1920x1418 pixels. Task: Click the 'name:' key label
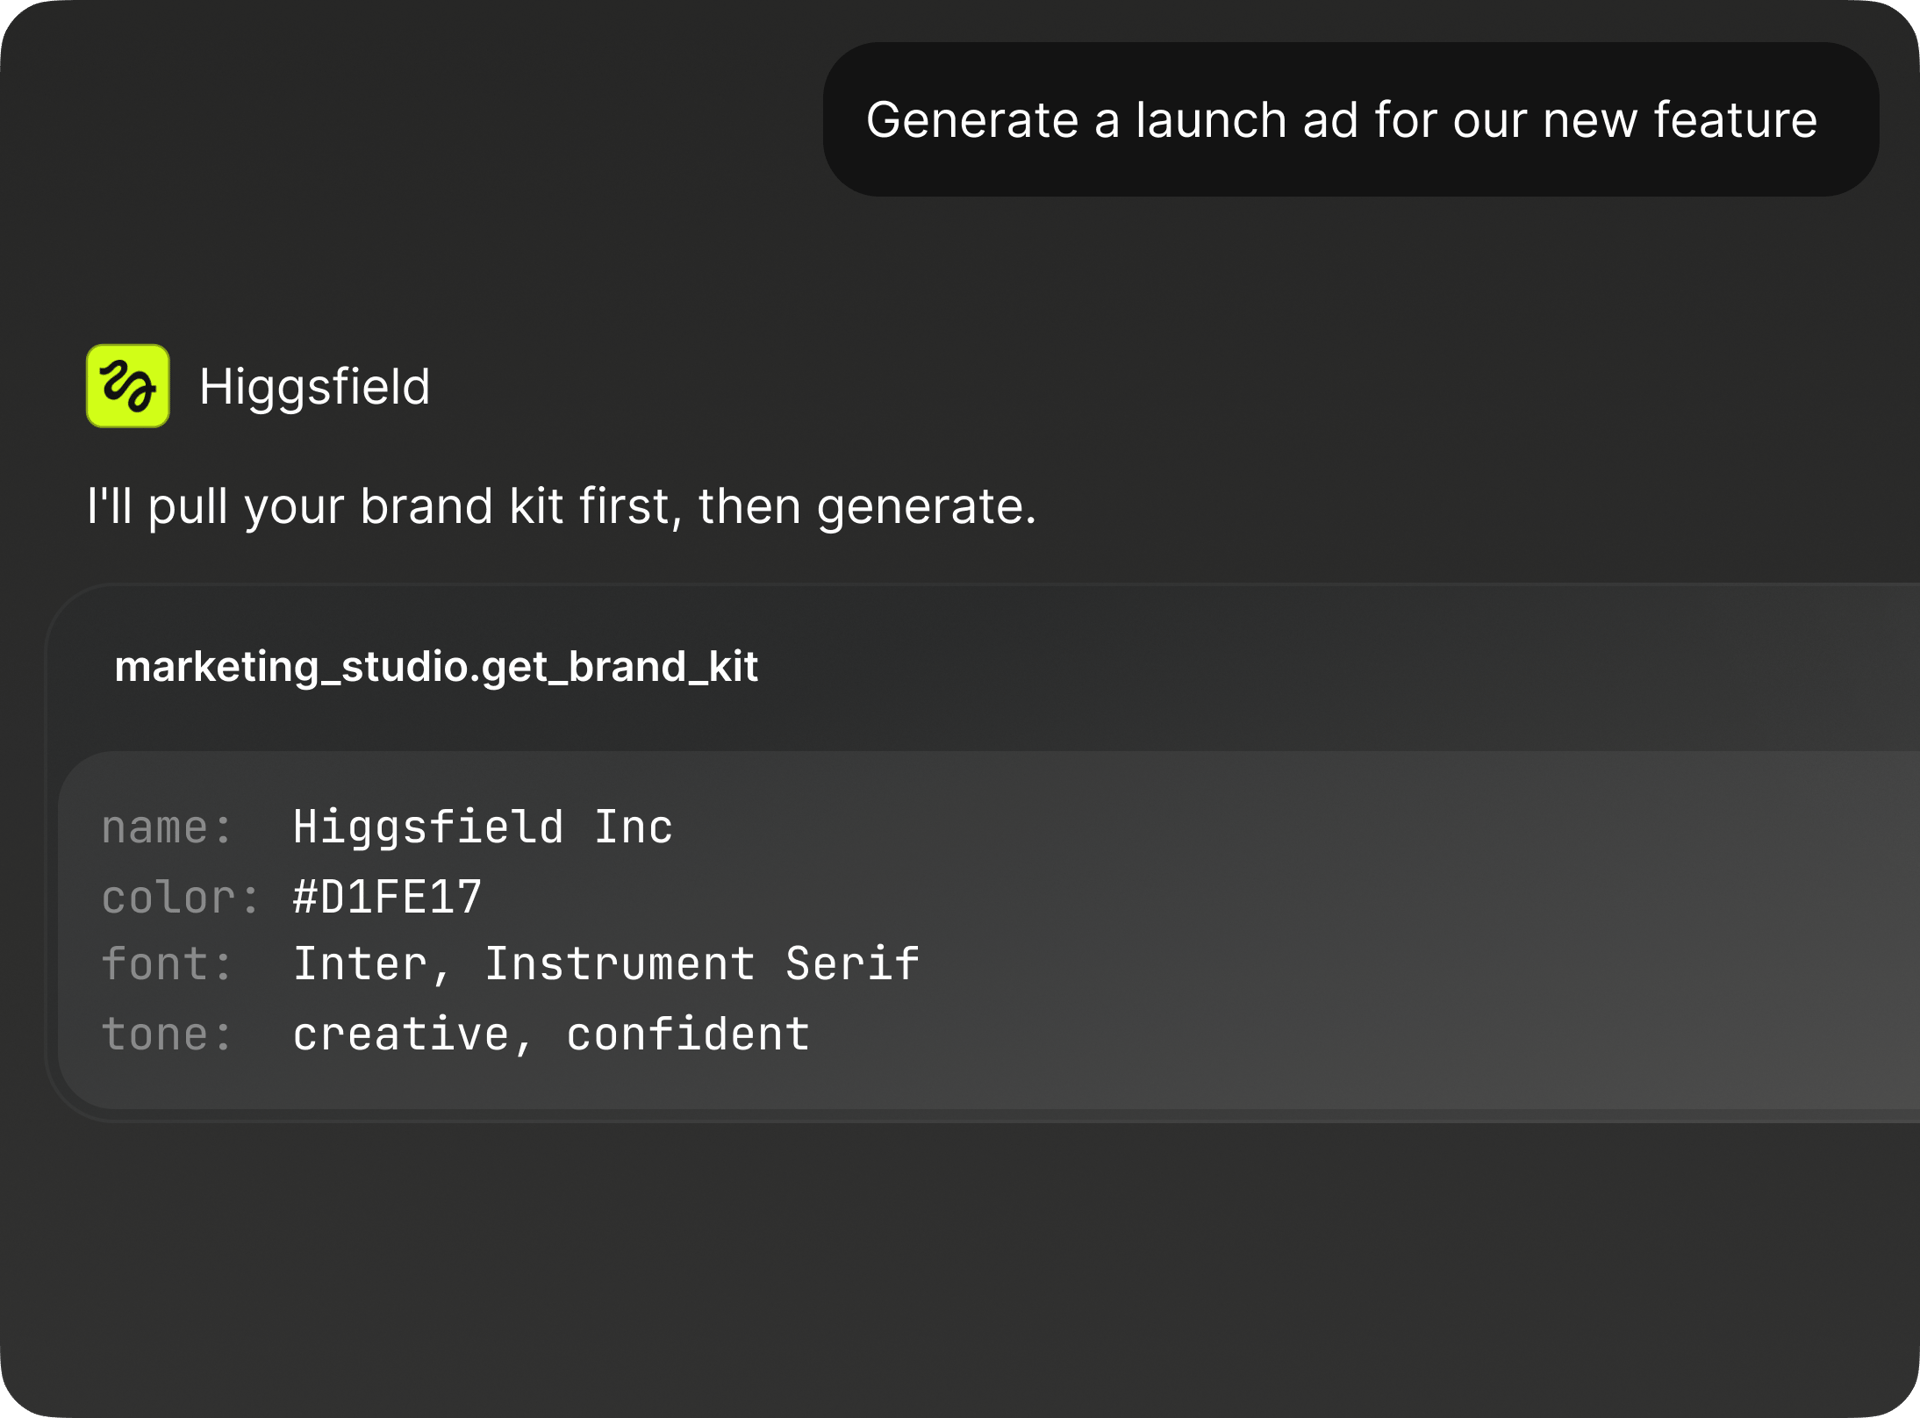167,827
